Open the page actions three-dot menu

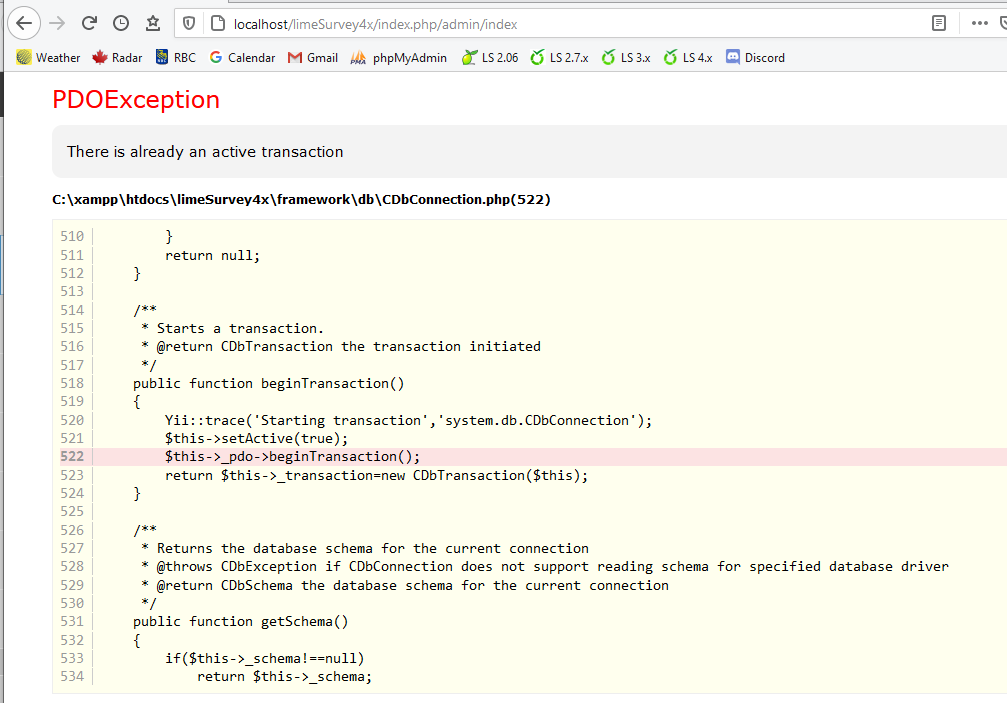[x=979, y=23]
